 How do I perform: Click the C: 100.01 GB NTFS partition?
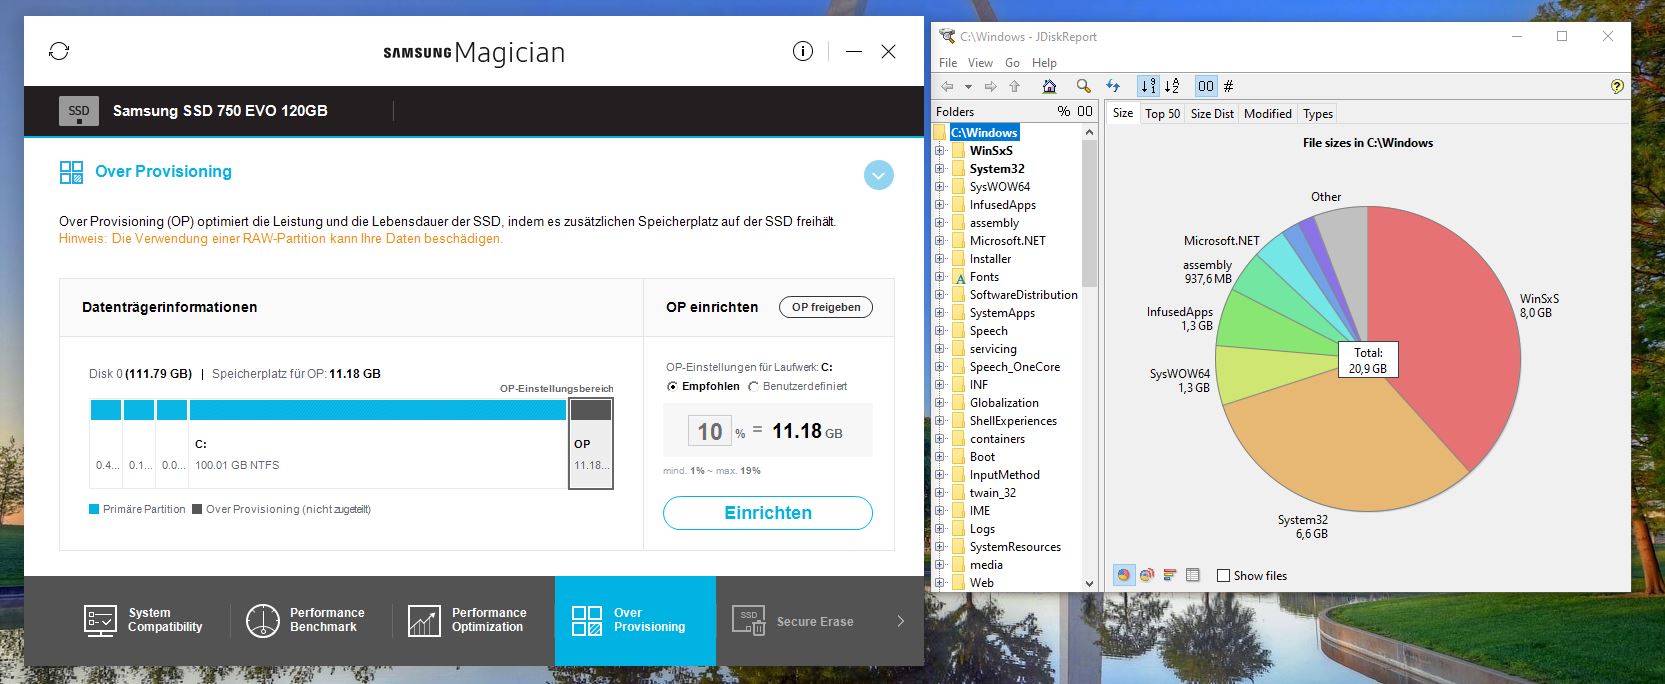pos(378,443)
